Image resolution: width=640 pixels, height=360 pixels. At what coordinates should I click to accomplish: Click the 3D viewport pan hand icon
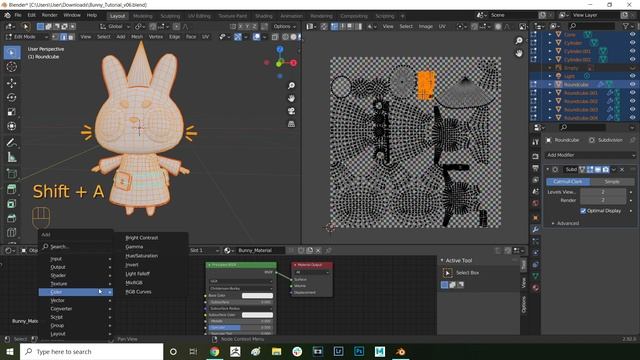291,98
